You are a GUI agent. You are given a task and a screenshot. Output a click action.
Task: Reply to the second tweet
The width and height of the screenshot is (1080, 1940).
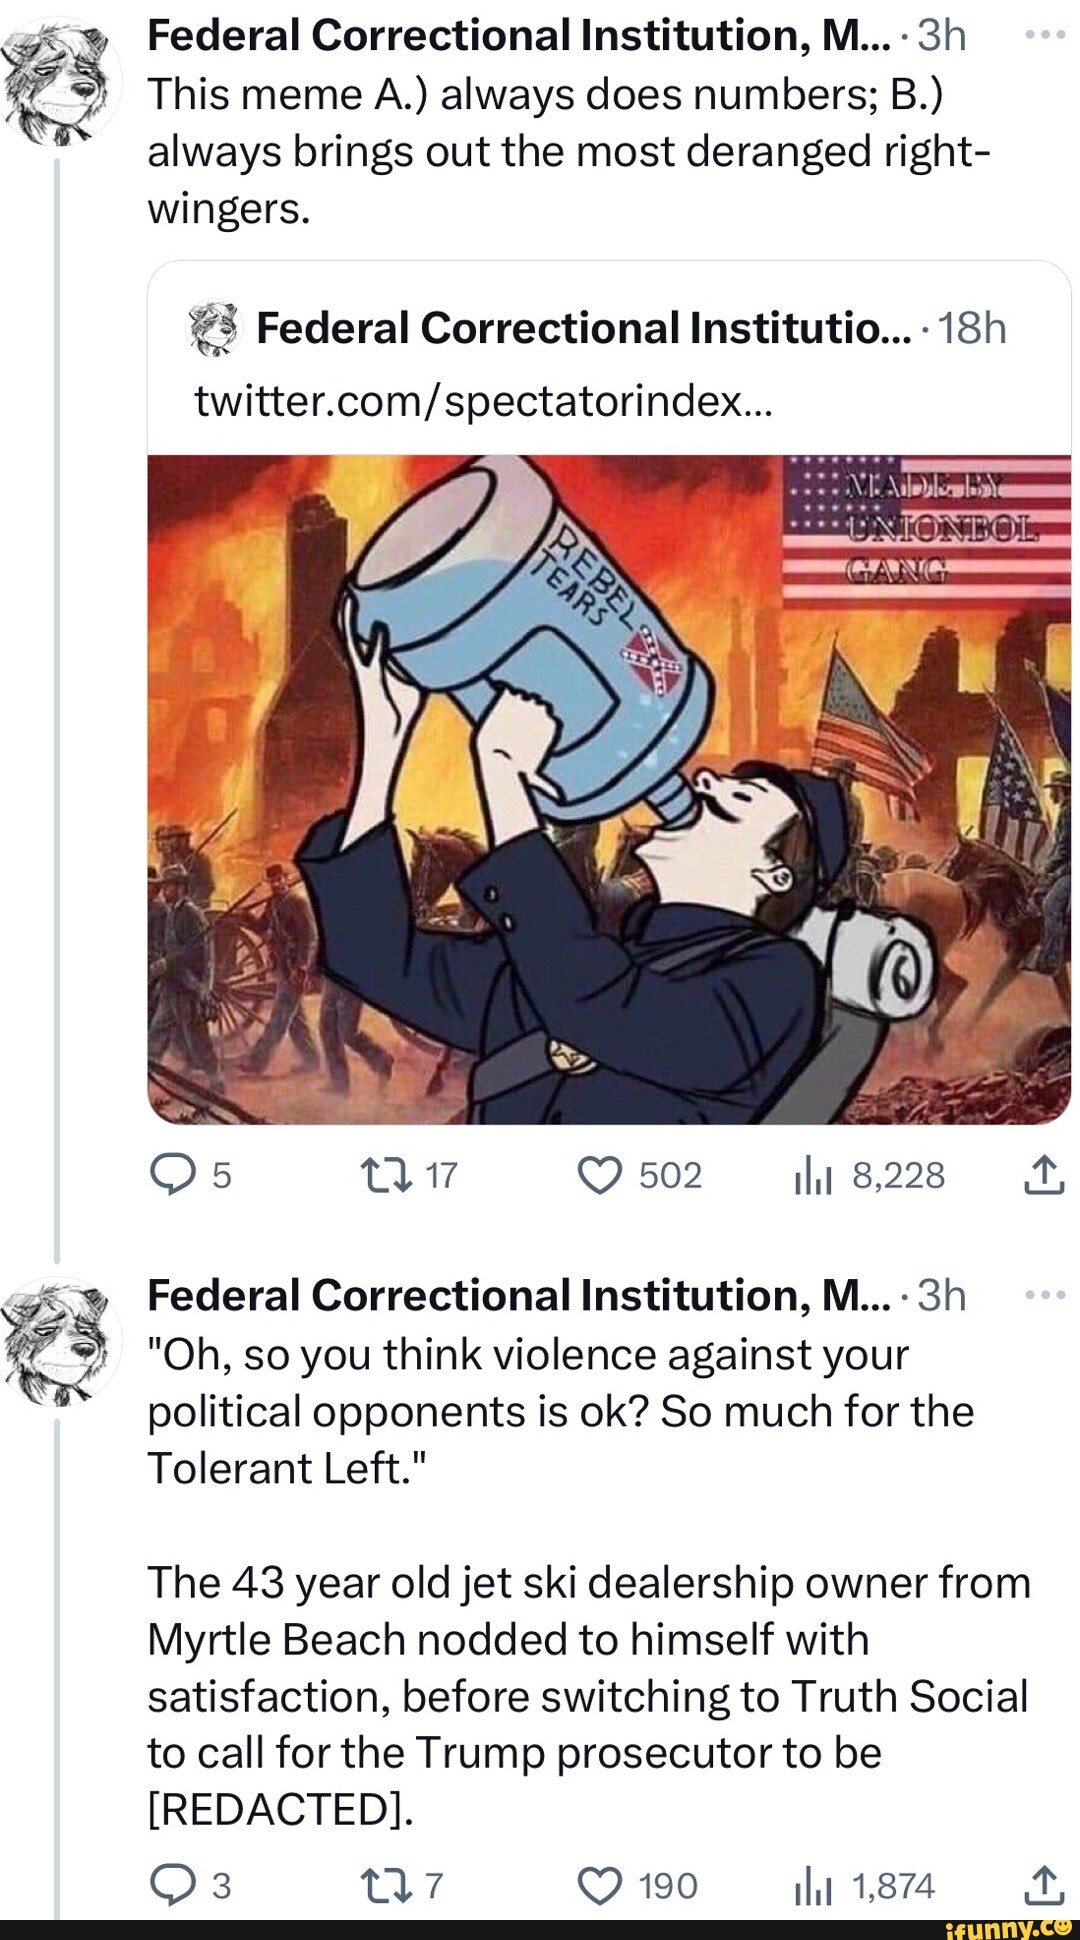(171, 1885)
